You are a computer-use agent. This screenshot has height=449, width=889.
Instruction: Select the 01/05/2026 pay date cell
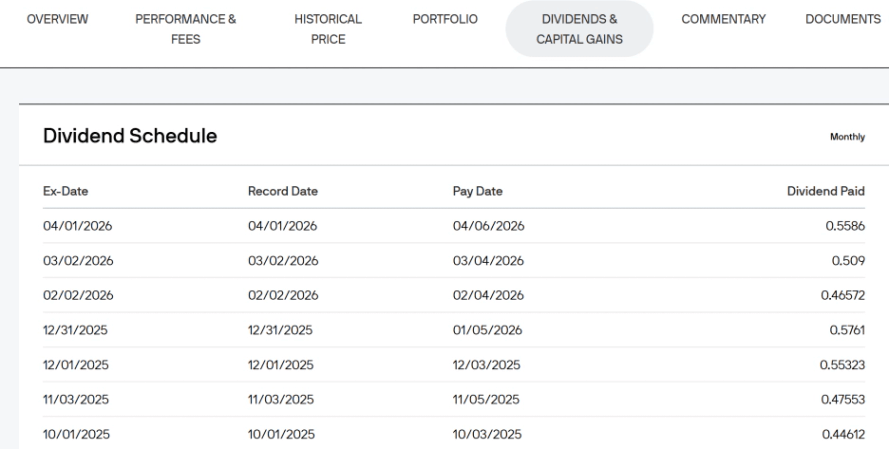488,330
